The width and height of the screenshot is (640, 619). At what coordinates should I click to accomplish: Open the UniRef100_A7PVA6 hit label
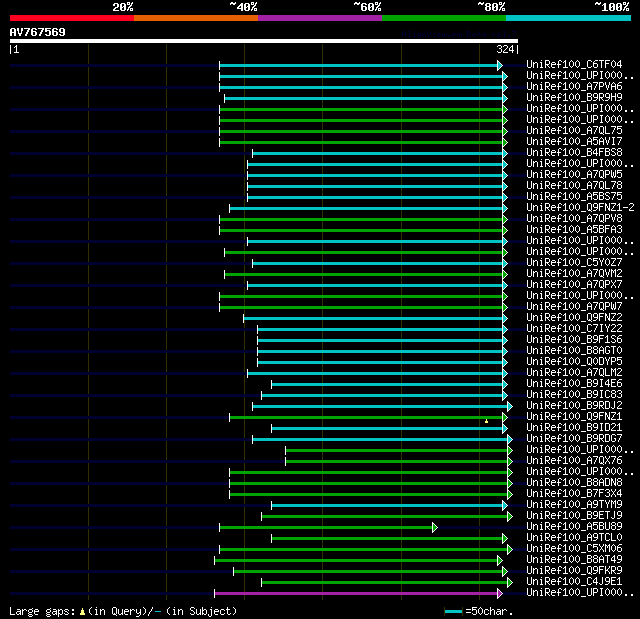[x=573, y=87]
